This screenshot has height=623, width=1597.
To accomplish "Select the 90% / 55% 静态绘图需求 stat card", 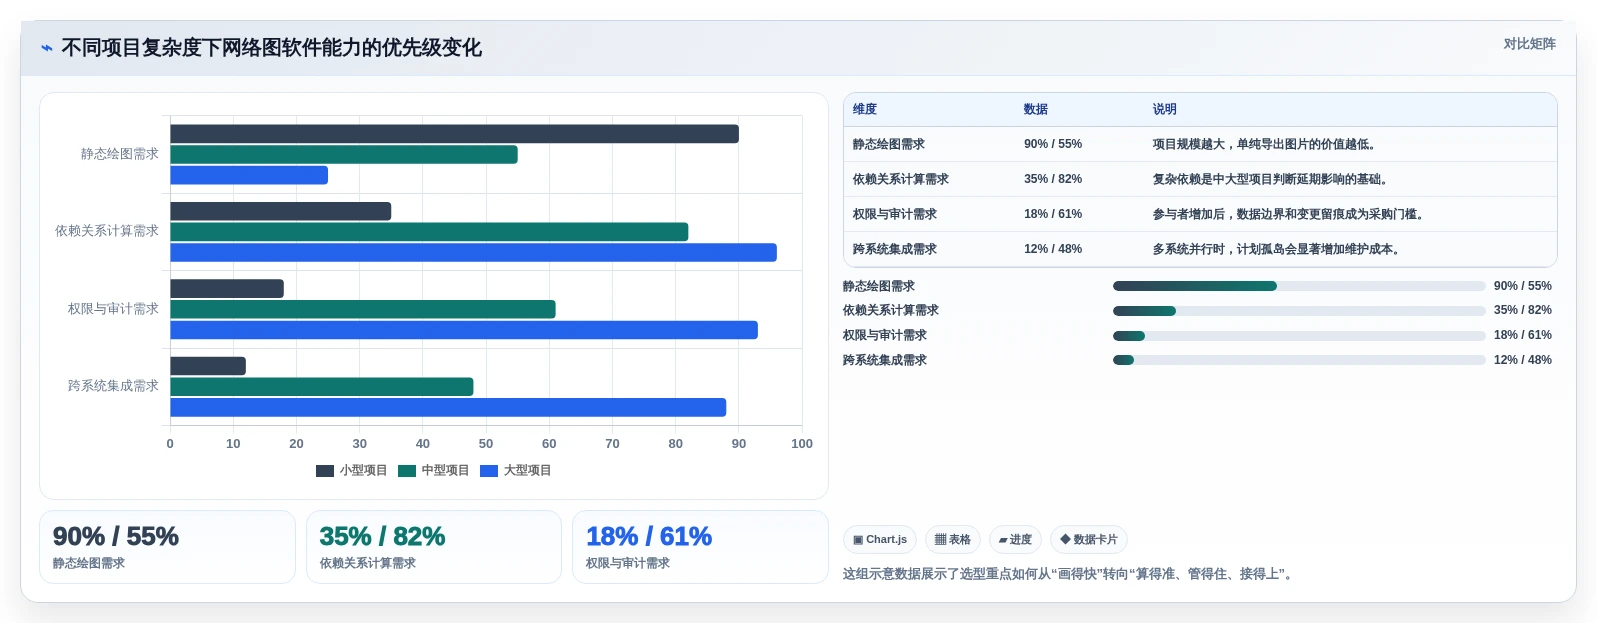I will tap(167, 547).
